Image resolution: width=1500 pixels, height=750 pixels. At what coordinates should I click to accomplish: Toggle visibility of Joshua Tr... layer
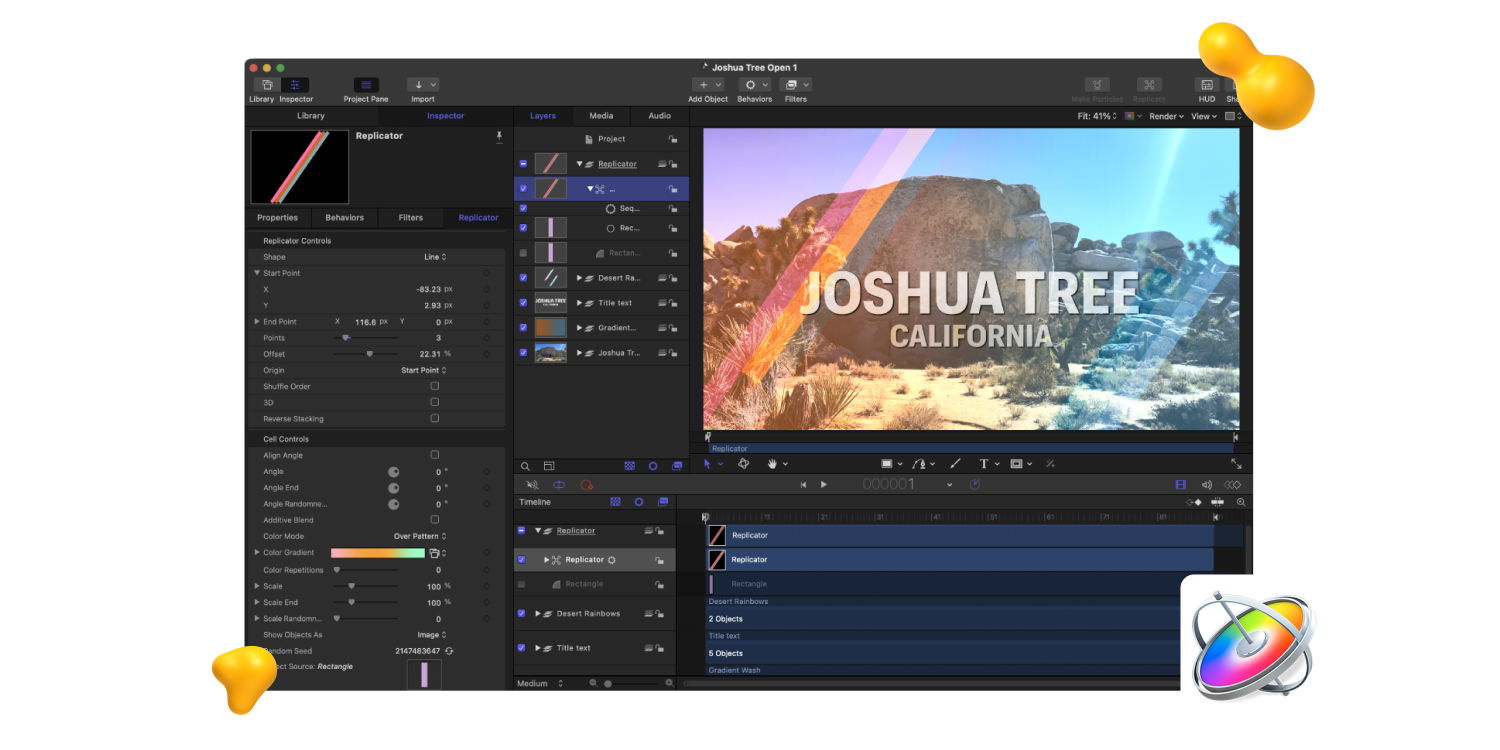click(523, 353)
